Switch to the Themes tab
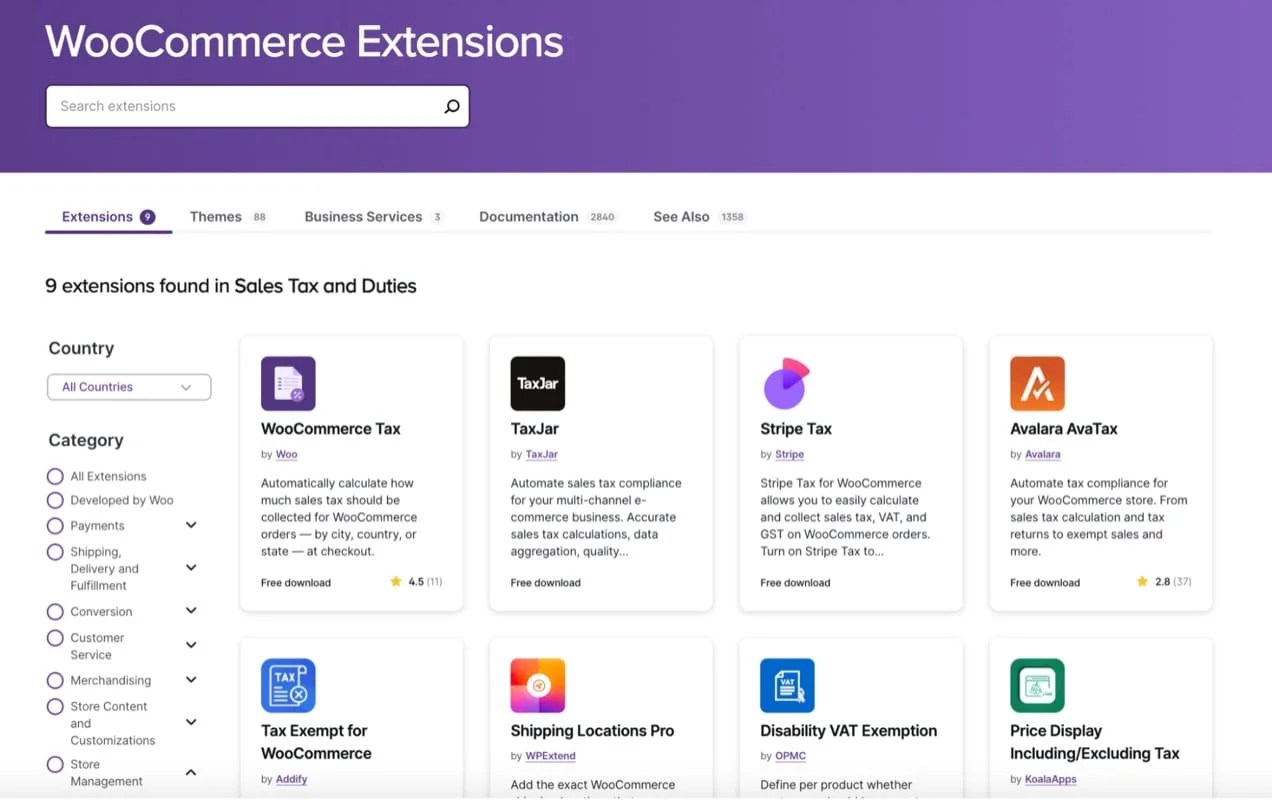The height and width of the screenshot is (800, 1272). click(x=229, y=217)
